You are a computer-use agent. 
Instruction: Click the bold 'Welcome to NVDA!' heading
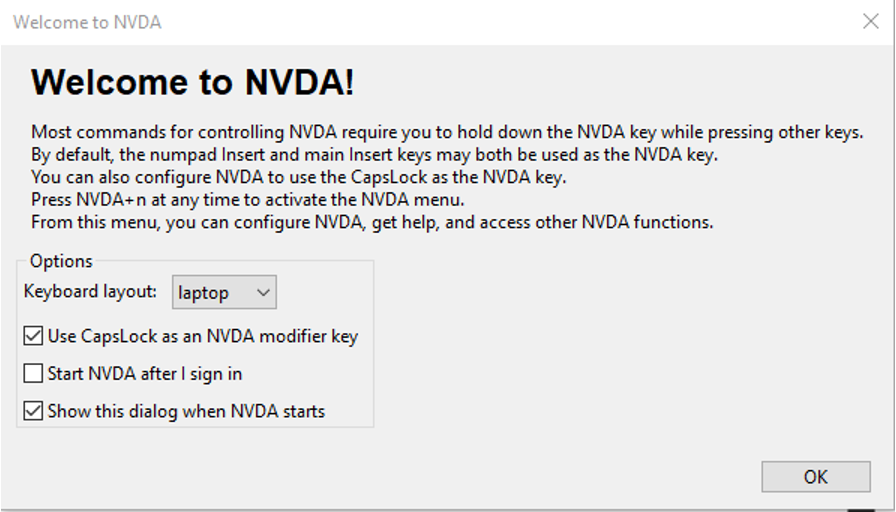coord(193,82)
